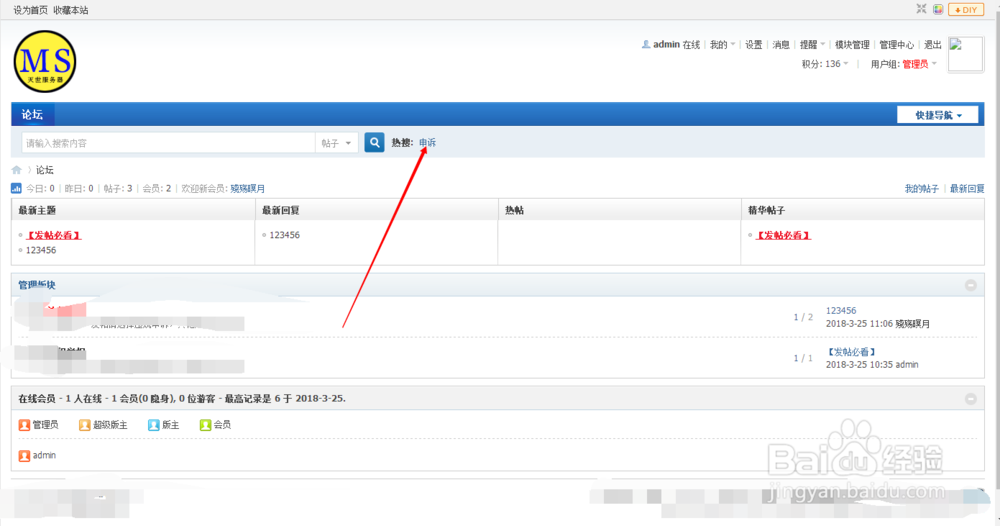Image resolution: width=1000 pixels, height=526 pixels.
Task: Open 消息 in the user menu
Action: coord(781,45)
